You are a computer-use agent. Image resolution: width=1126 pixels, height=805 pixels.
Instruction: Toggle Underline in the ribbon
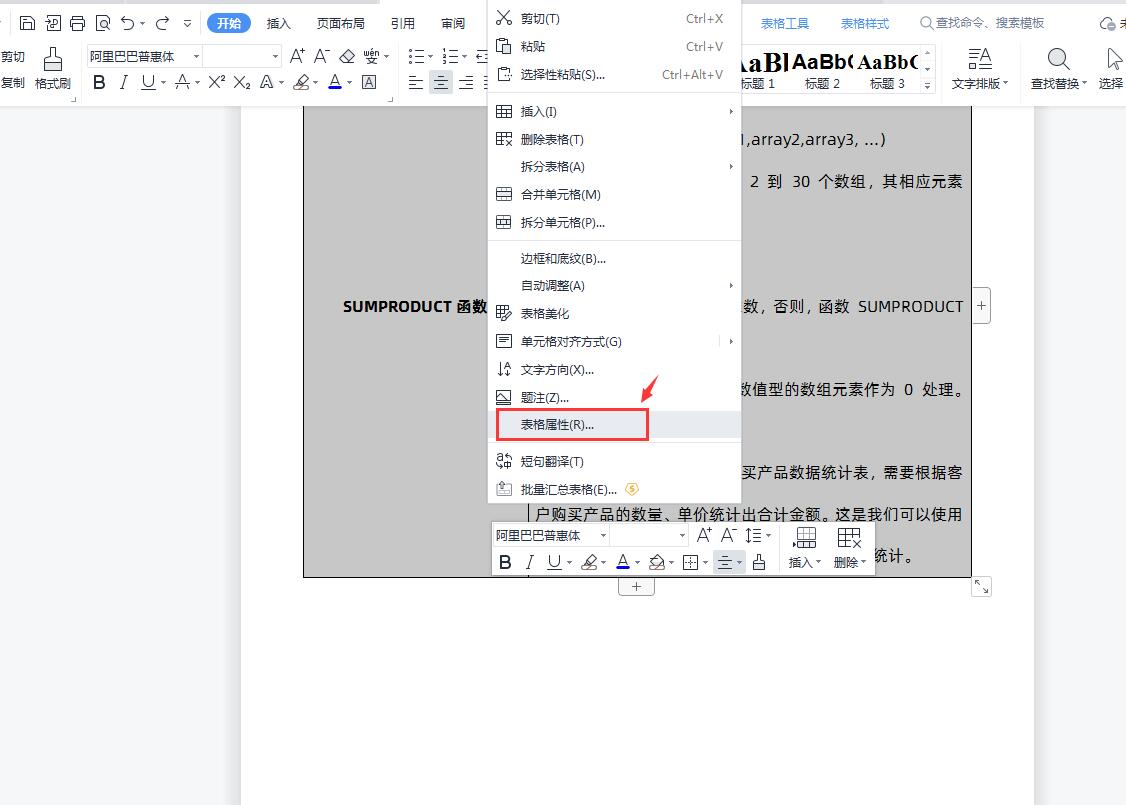(x=148, y=83)
